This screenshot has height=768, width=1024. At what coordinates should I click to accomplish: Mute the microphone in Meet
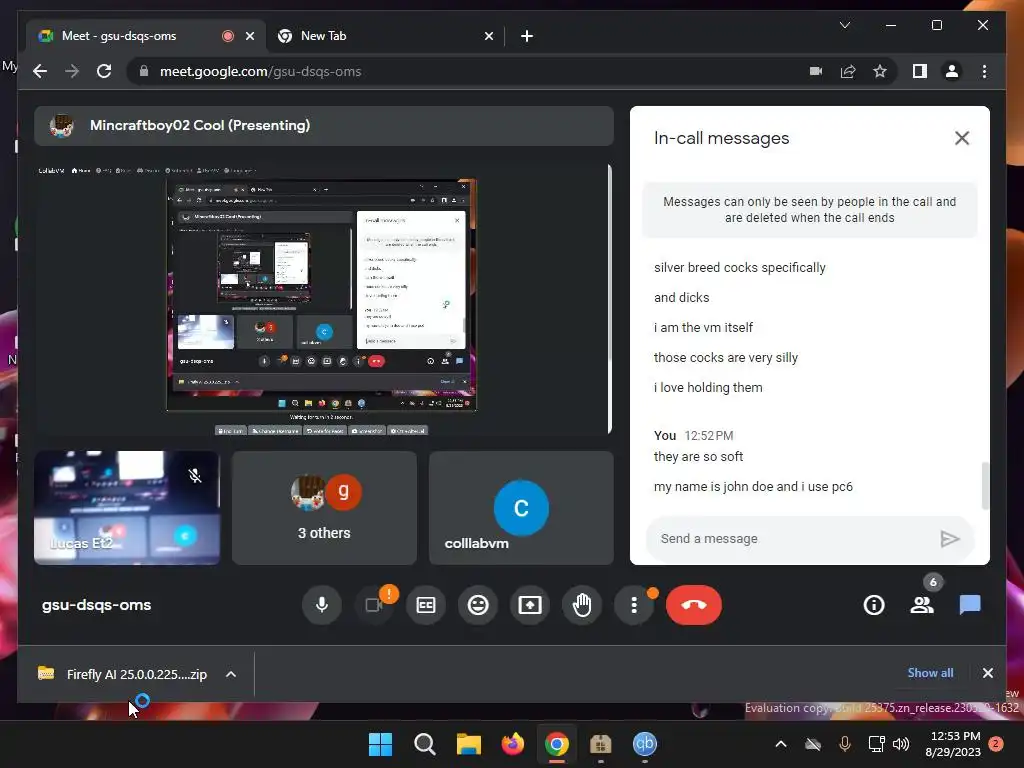321,605
